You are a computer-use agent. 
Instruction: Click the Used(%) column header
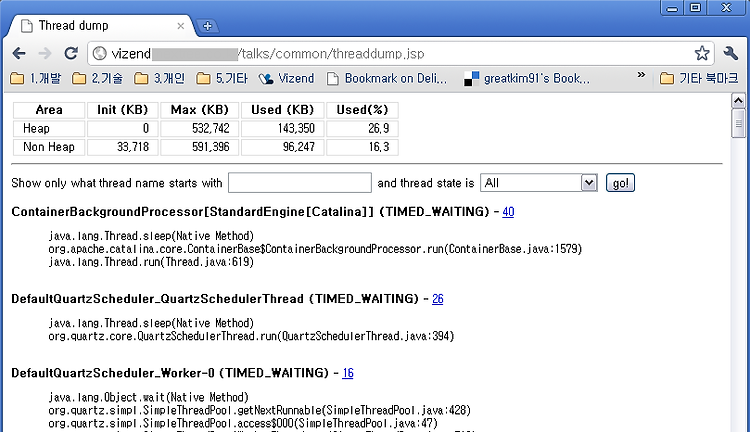tap(362, 110)
